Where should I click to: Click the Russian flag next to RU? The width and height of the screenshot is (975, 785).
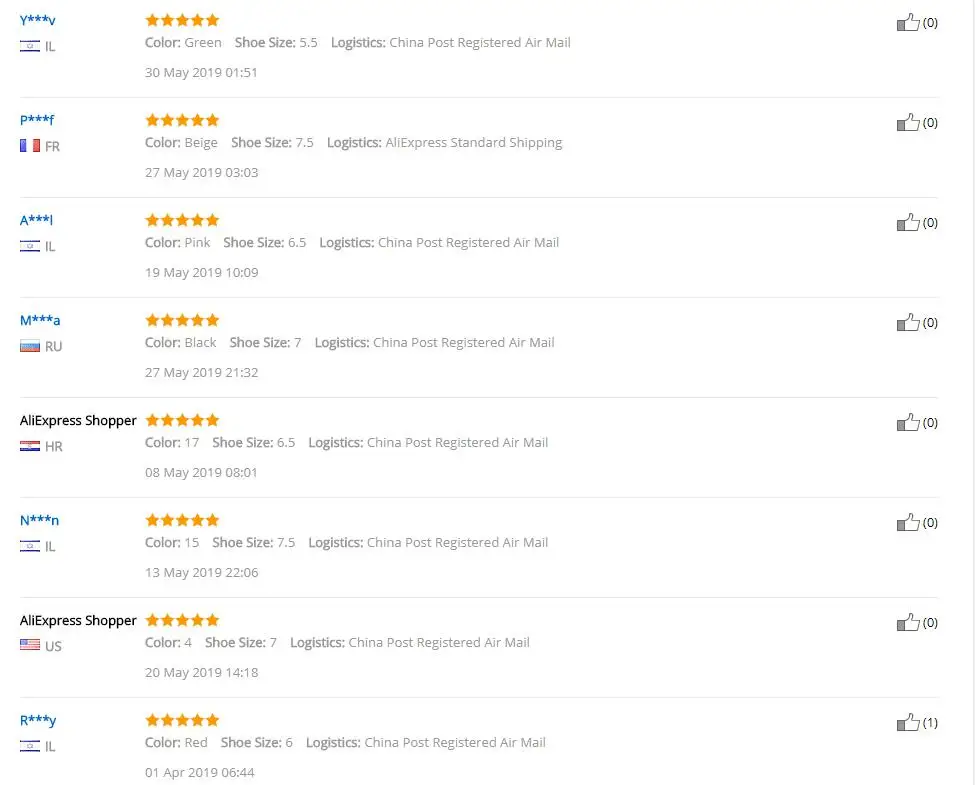pyautogui.click(x=30, y=346)
